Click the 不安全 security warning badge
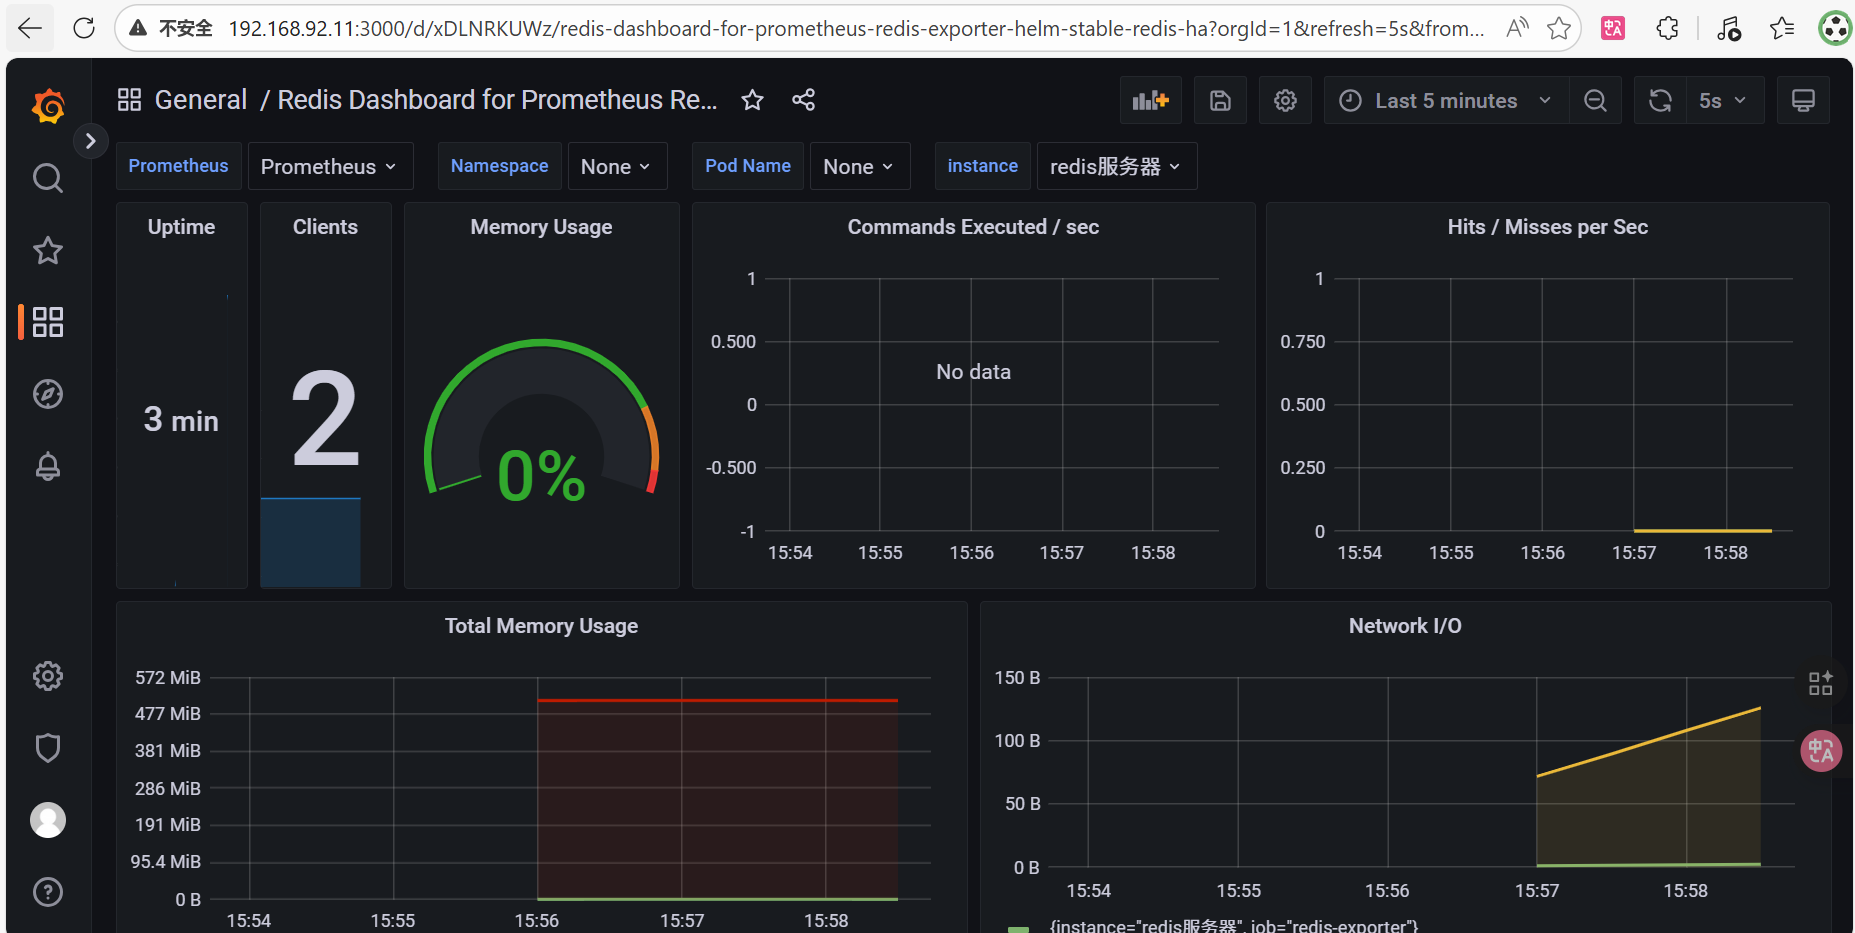The image size is (1855, 933). [x=171, y=28]
